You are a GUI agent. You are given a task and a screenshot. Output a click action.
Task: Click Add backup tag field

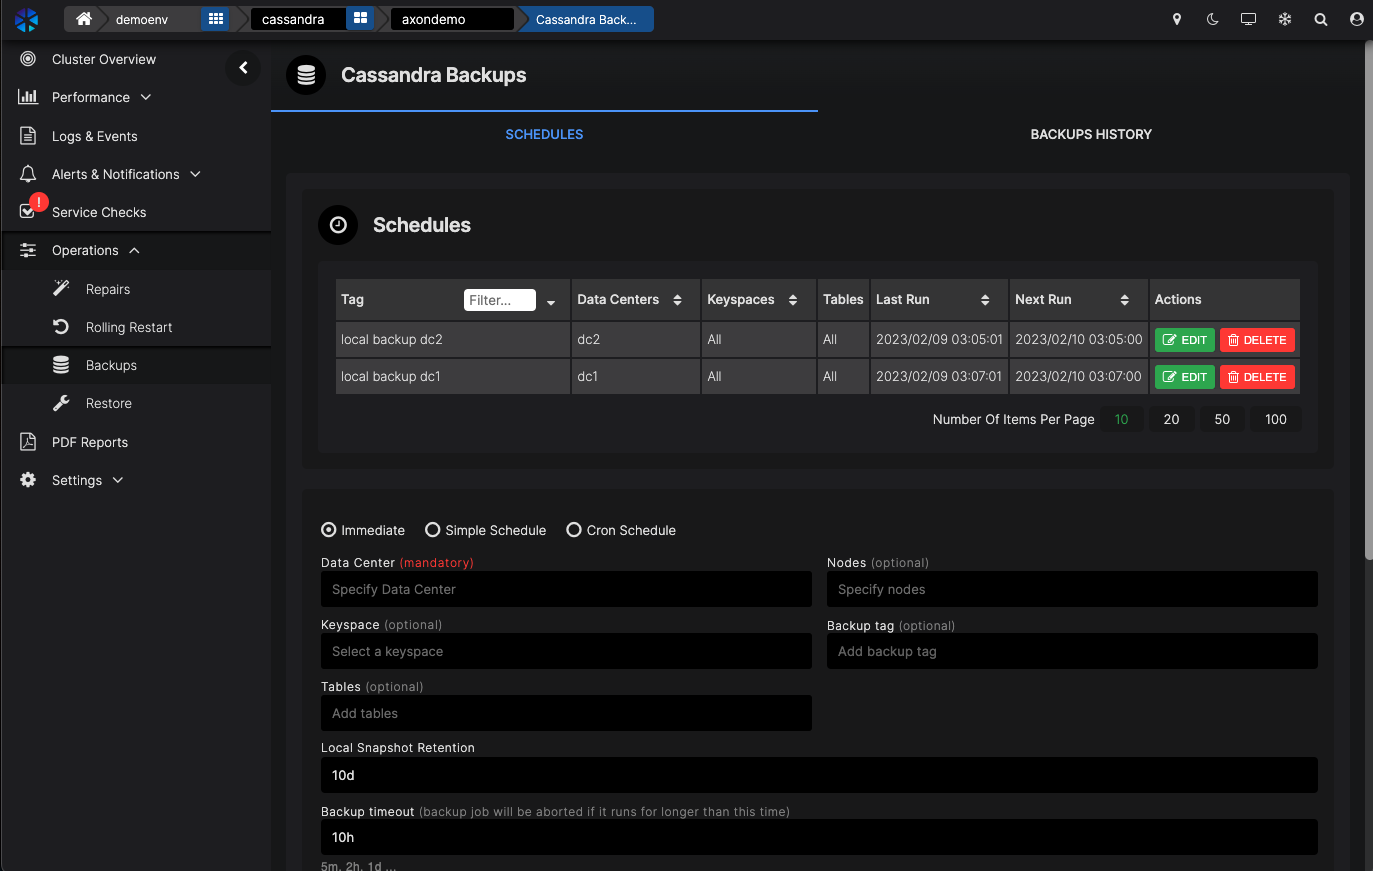(1072, 651)
